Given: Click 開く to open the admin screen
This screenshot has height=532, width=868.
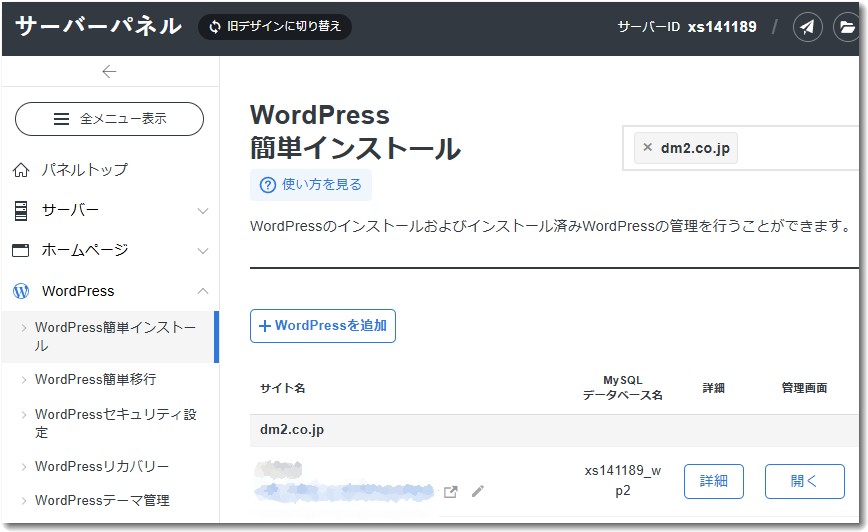Looking at the screenshot, I should 804,481.
